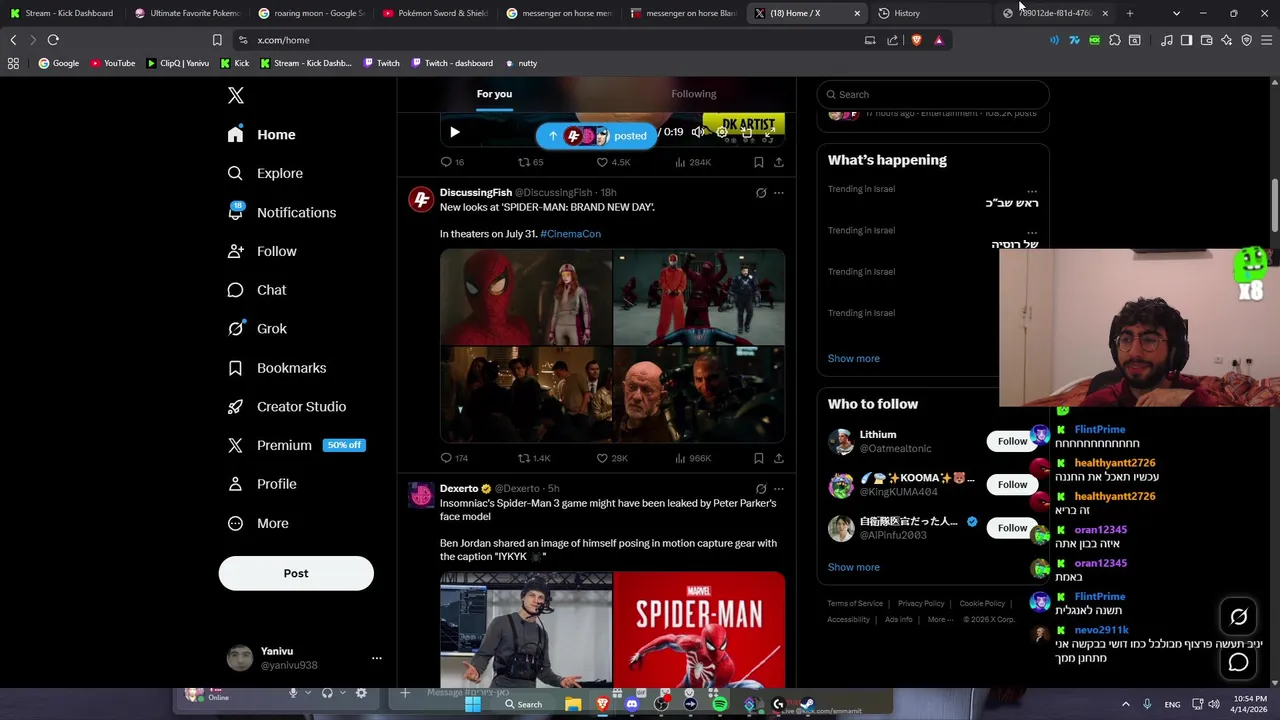Open Creator Studio
Image resolution: width=1280 pixels, height=720 pixels.
(x=287, y=406)
